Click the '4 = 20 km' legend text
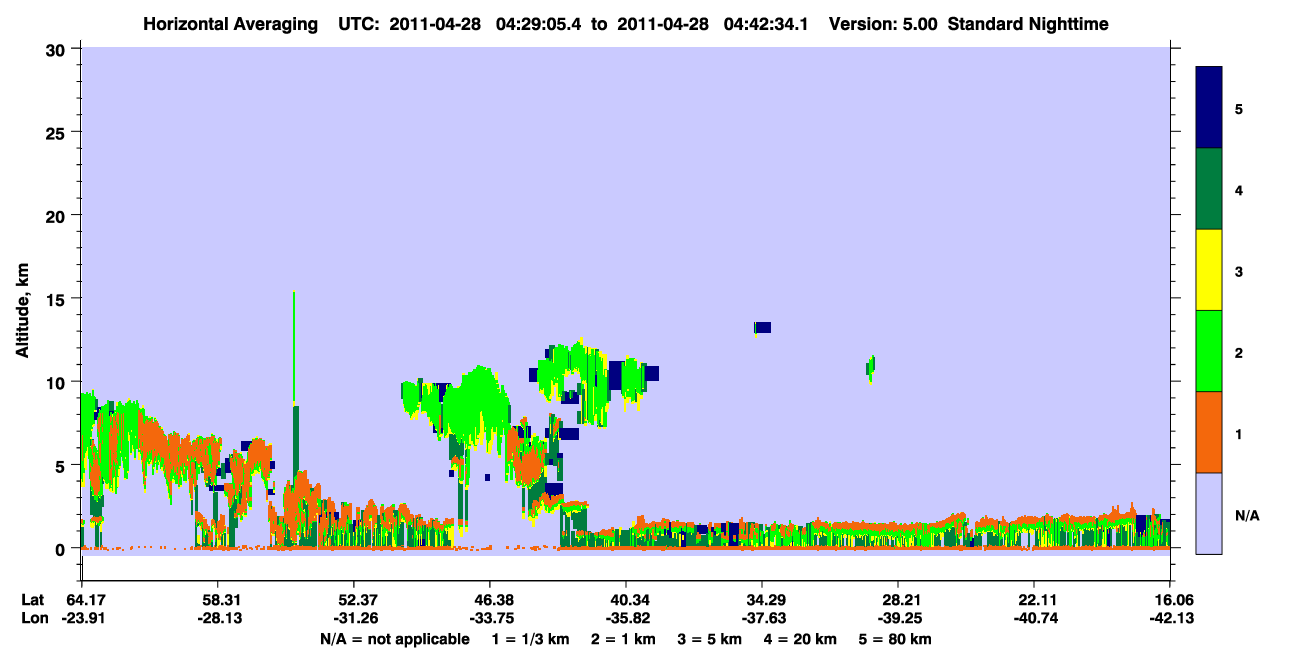The width and height of the screenshot is (1300, 667). (x=801, y=639)
